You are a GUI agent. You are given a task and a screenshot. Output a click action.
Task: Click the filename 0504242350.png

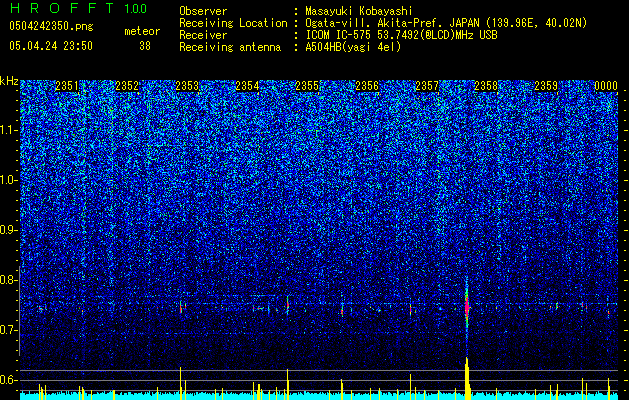[x=51, y=26]
